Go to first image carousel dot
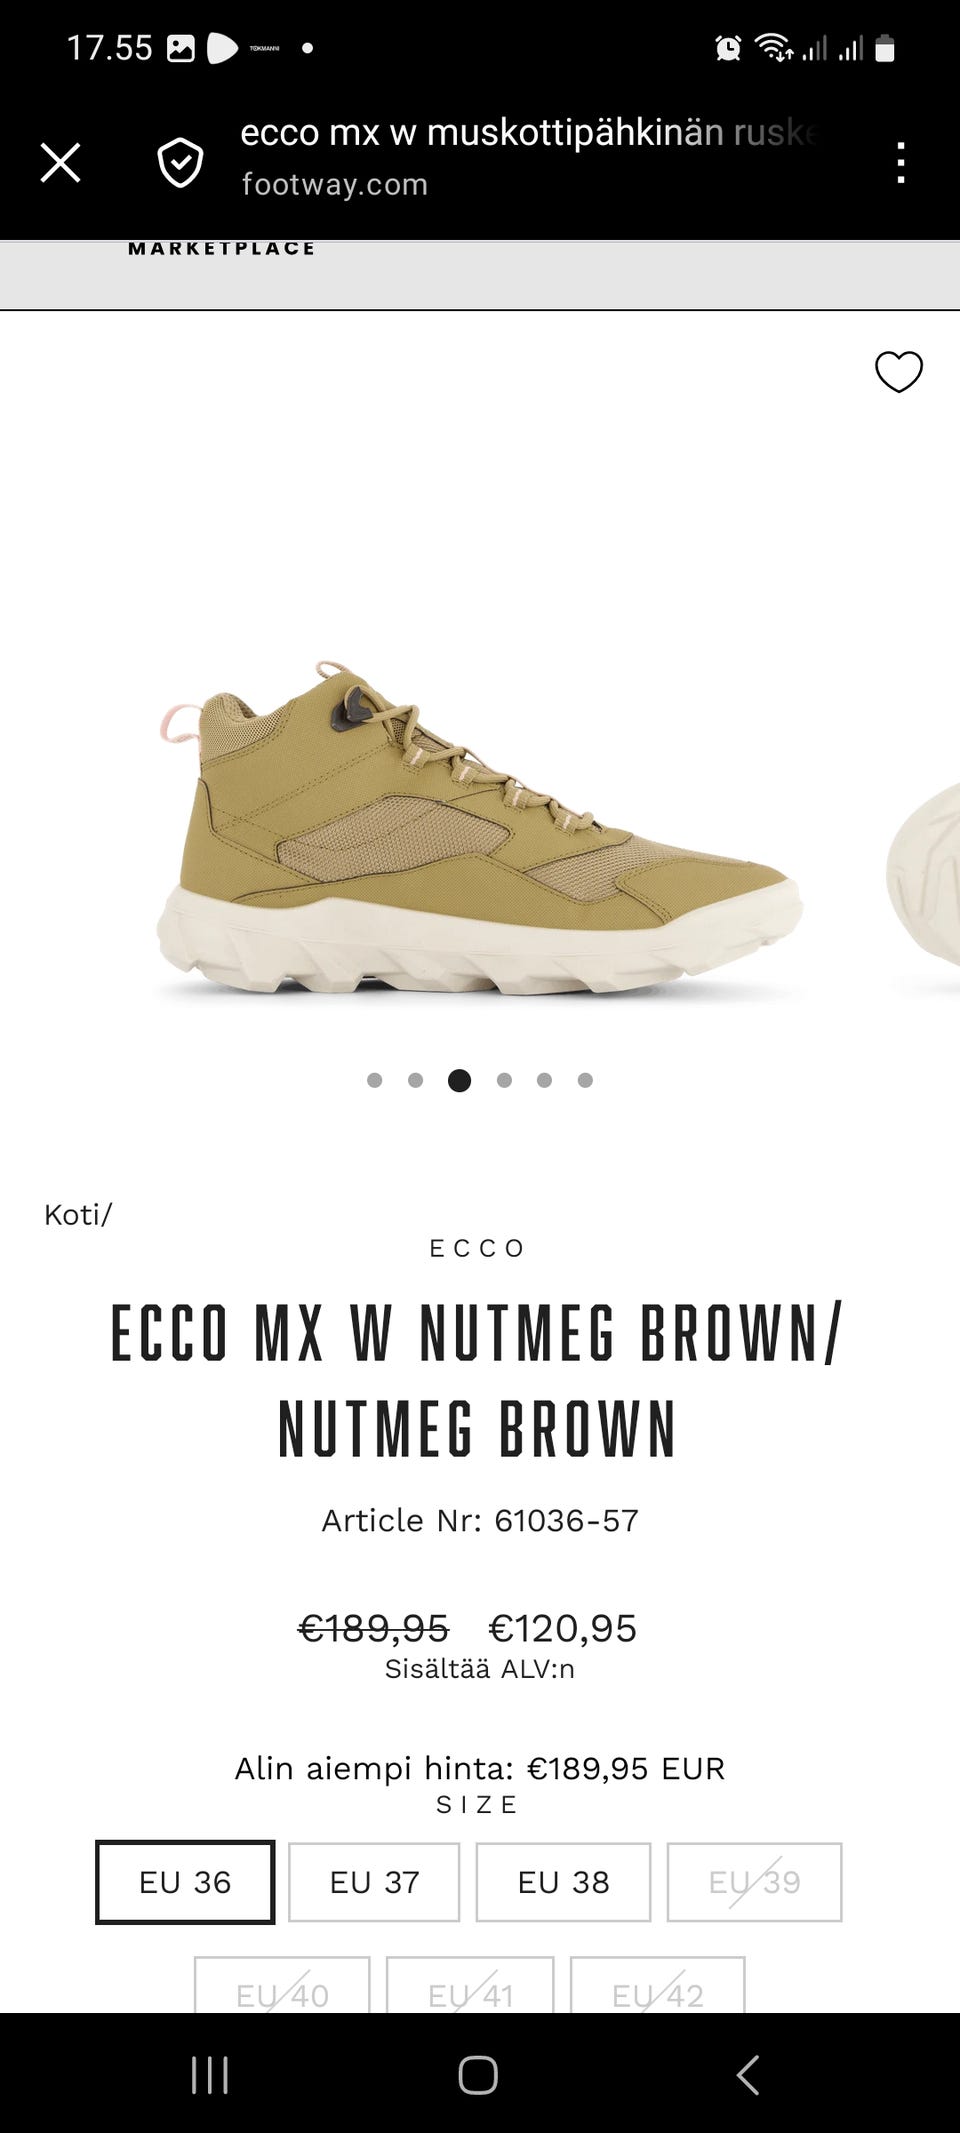The width and height of the screenshot is (960, 2133). [x=375, y=1080]
